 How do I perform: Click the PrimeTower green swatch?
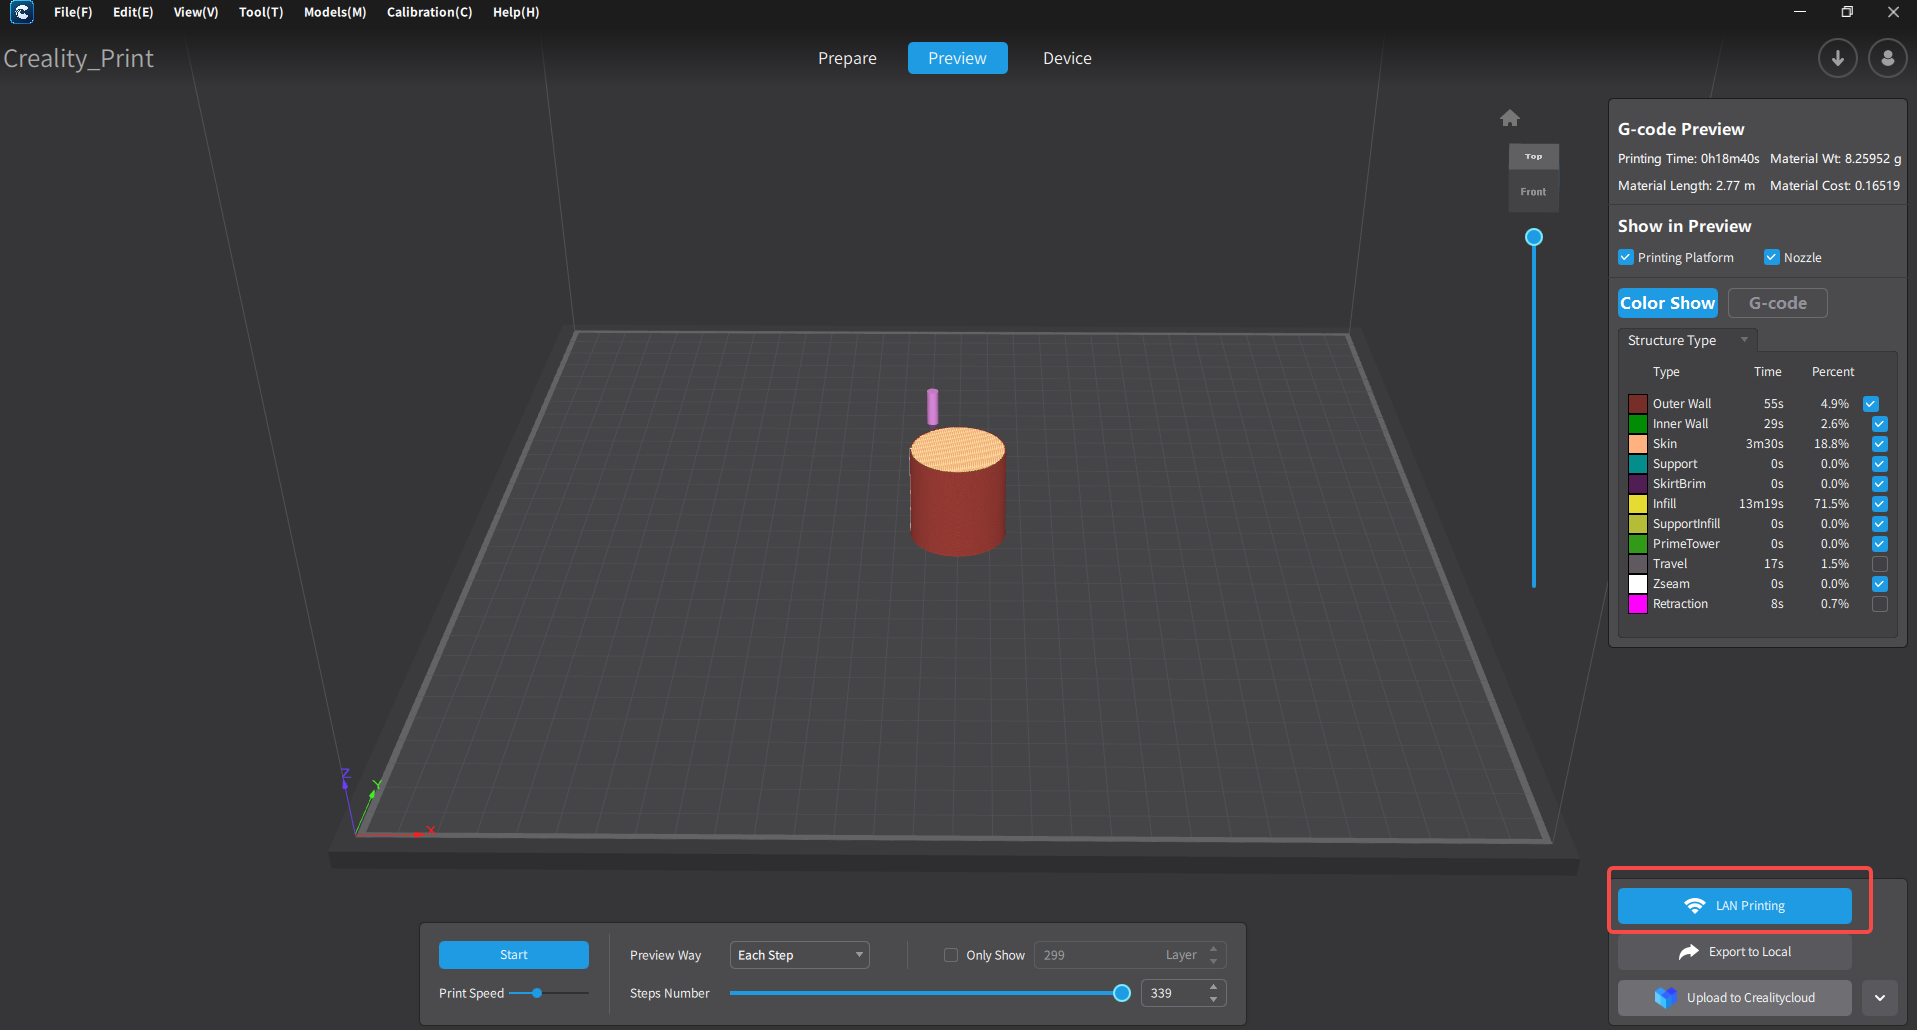(1638, 544)
